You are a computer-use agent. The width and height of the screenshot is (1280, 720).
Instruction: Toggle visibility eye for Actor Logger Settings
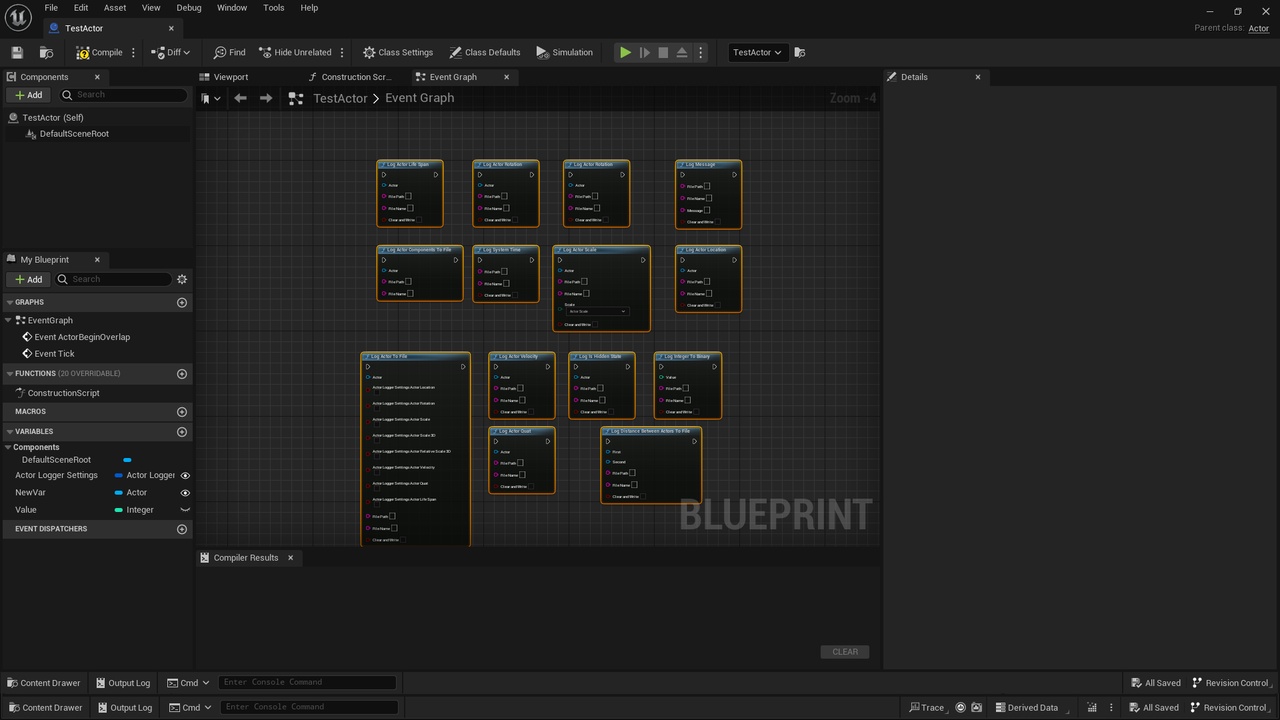coord(185,476)
